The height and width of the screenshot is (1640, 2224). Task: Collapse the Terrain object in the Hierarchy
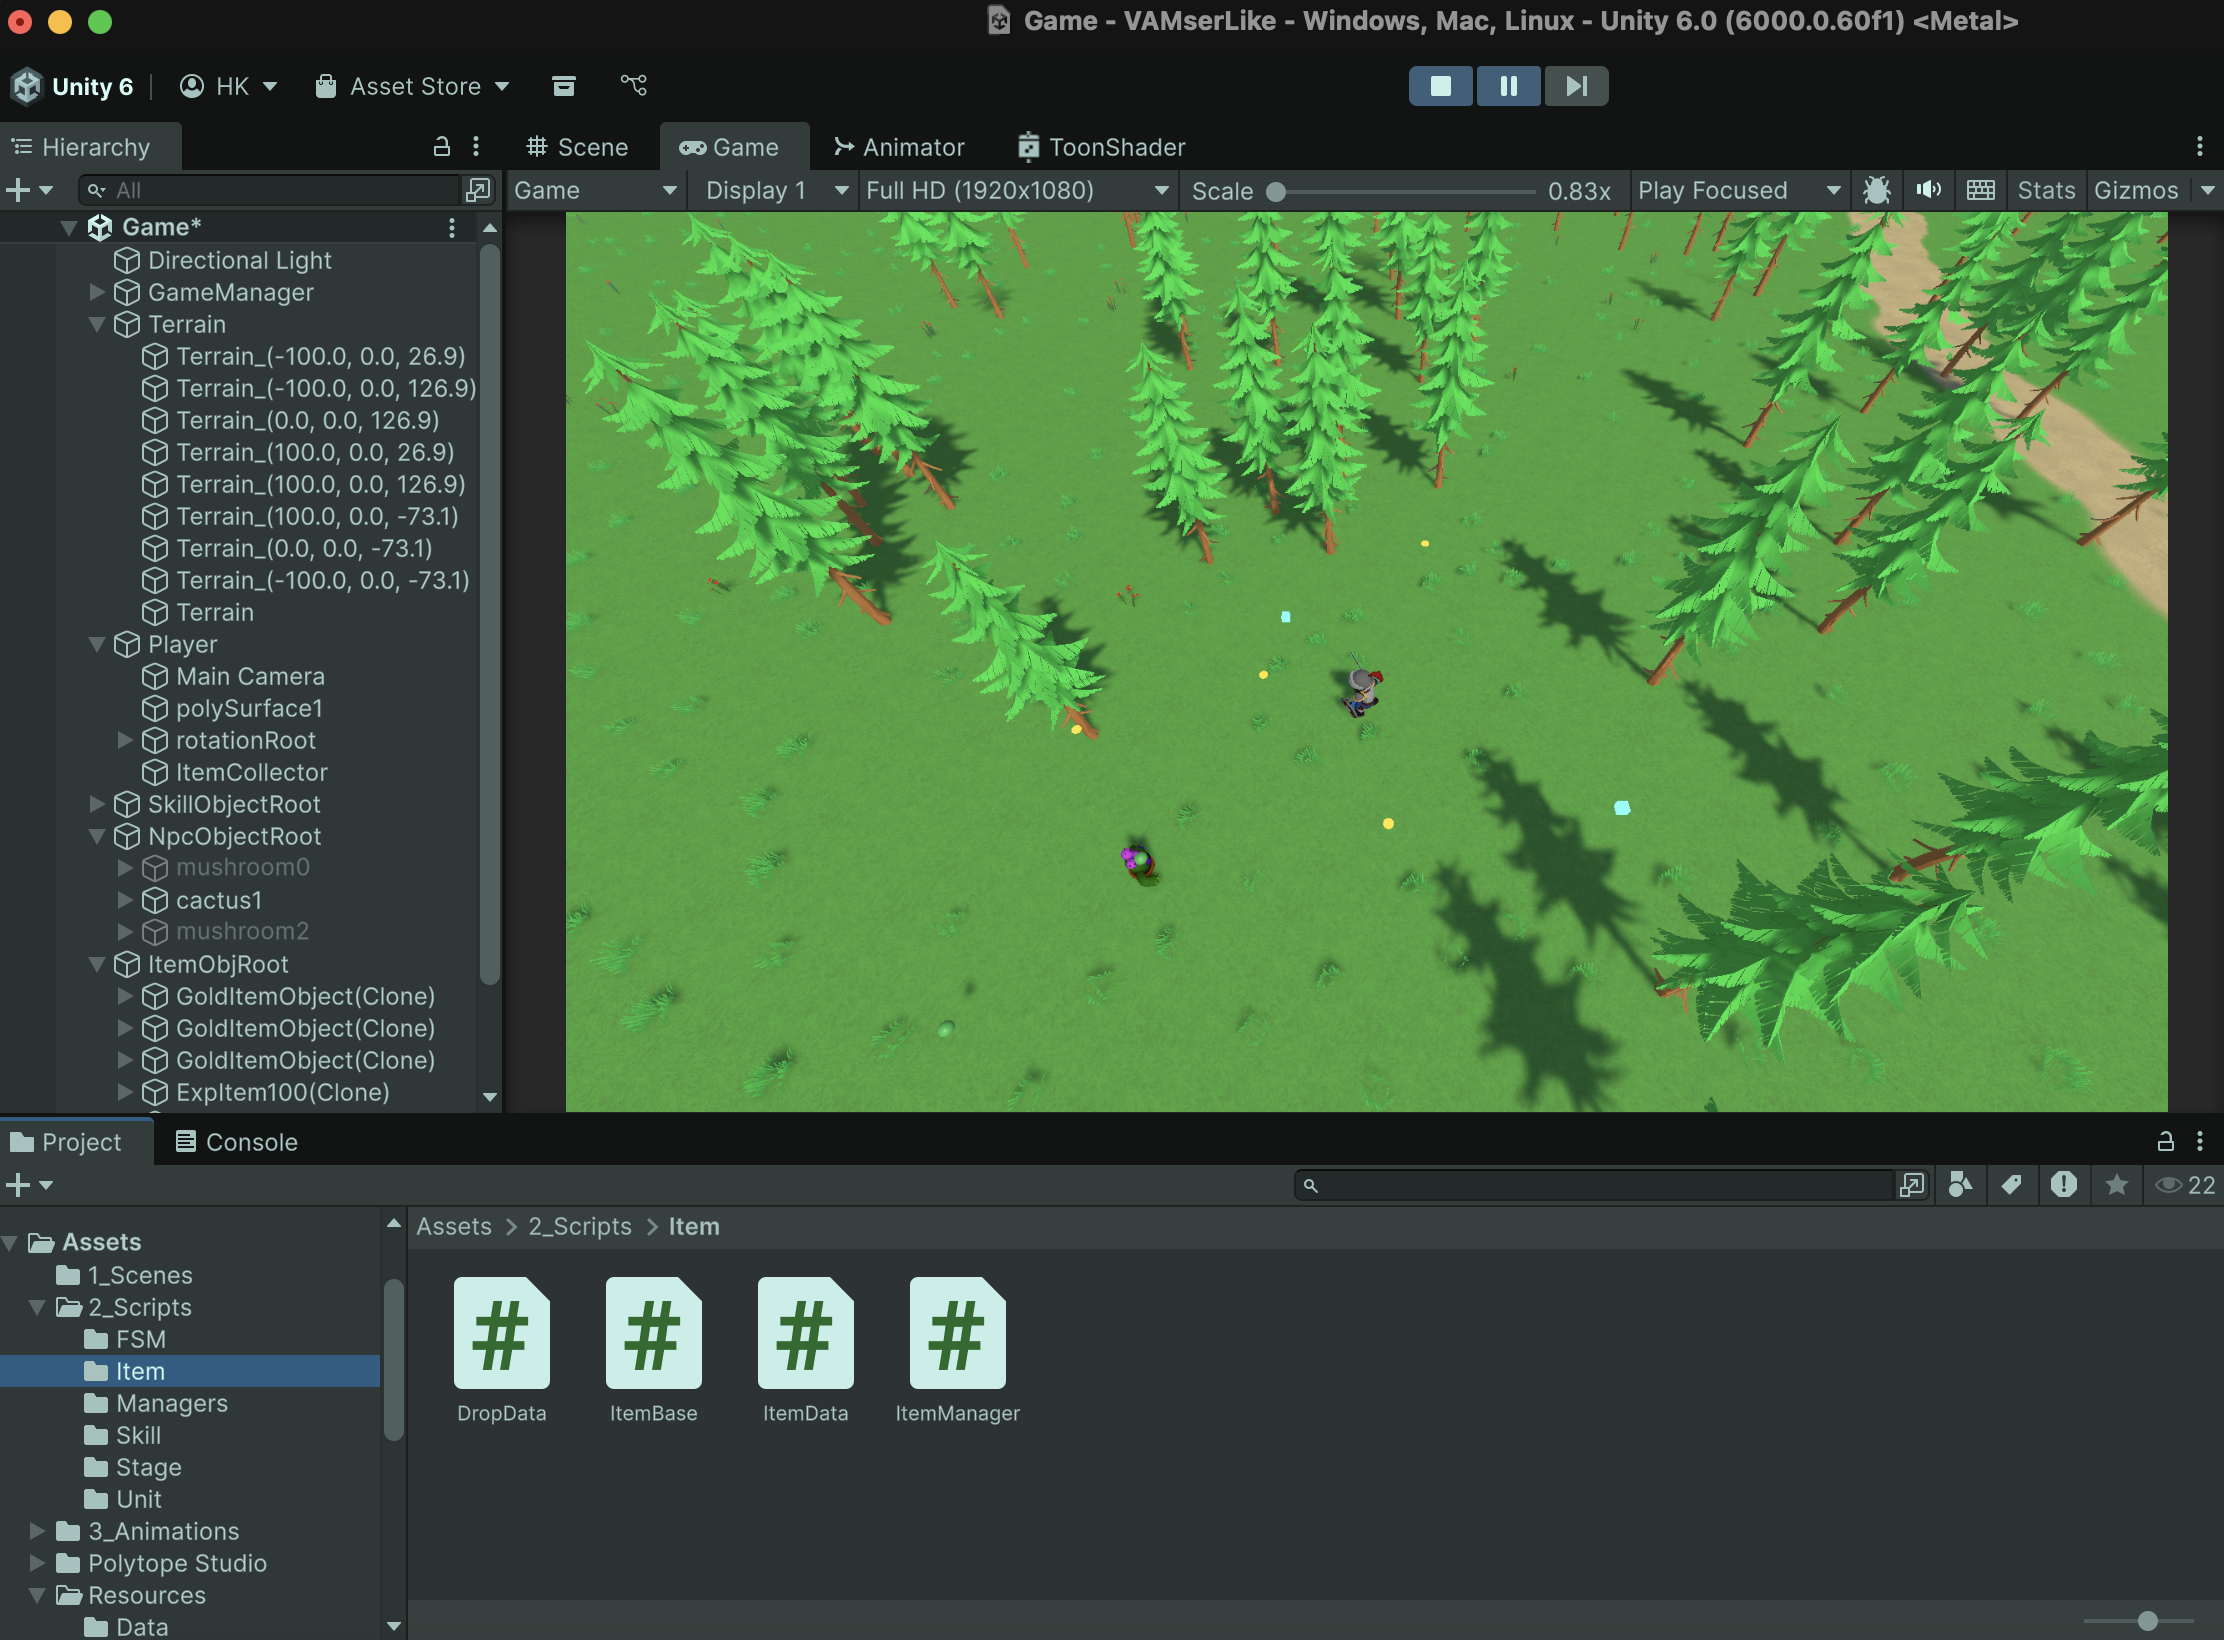97,324
